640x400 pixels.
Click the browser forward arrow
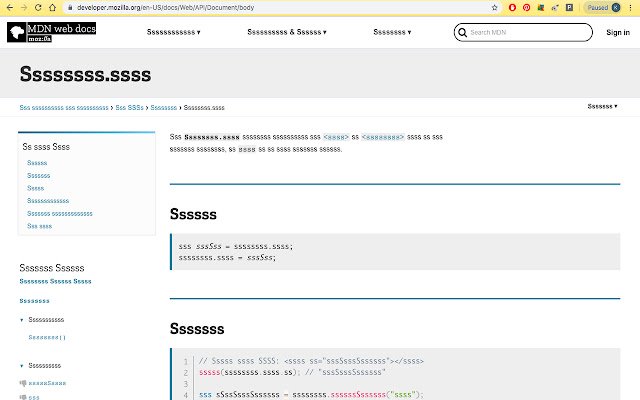click(x=24, y=7)
